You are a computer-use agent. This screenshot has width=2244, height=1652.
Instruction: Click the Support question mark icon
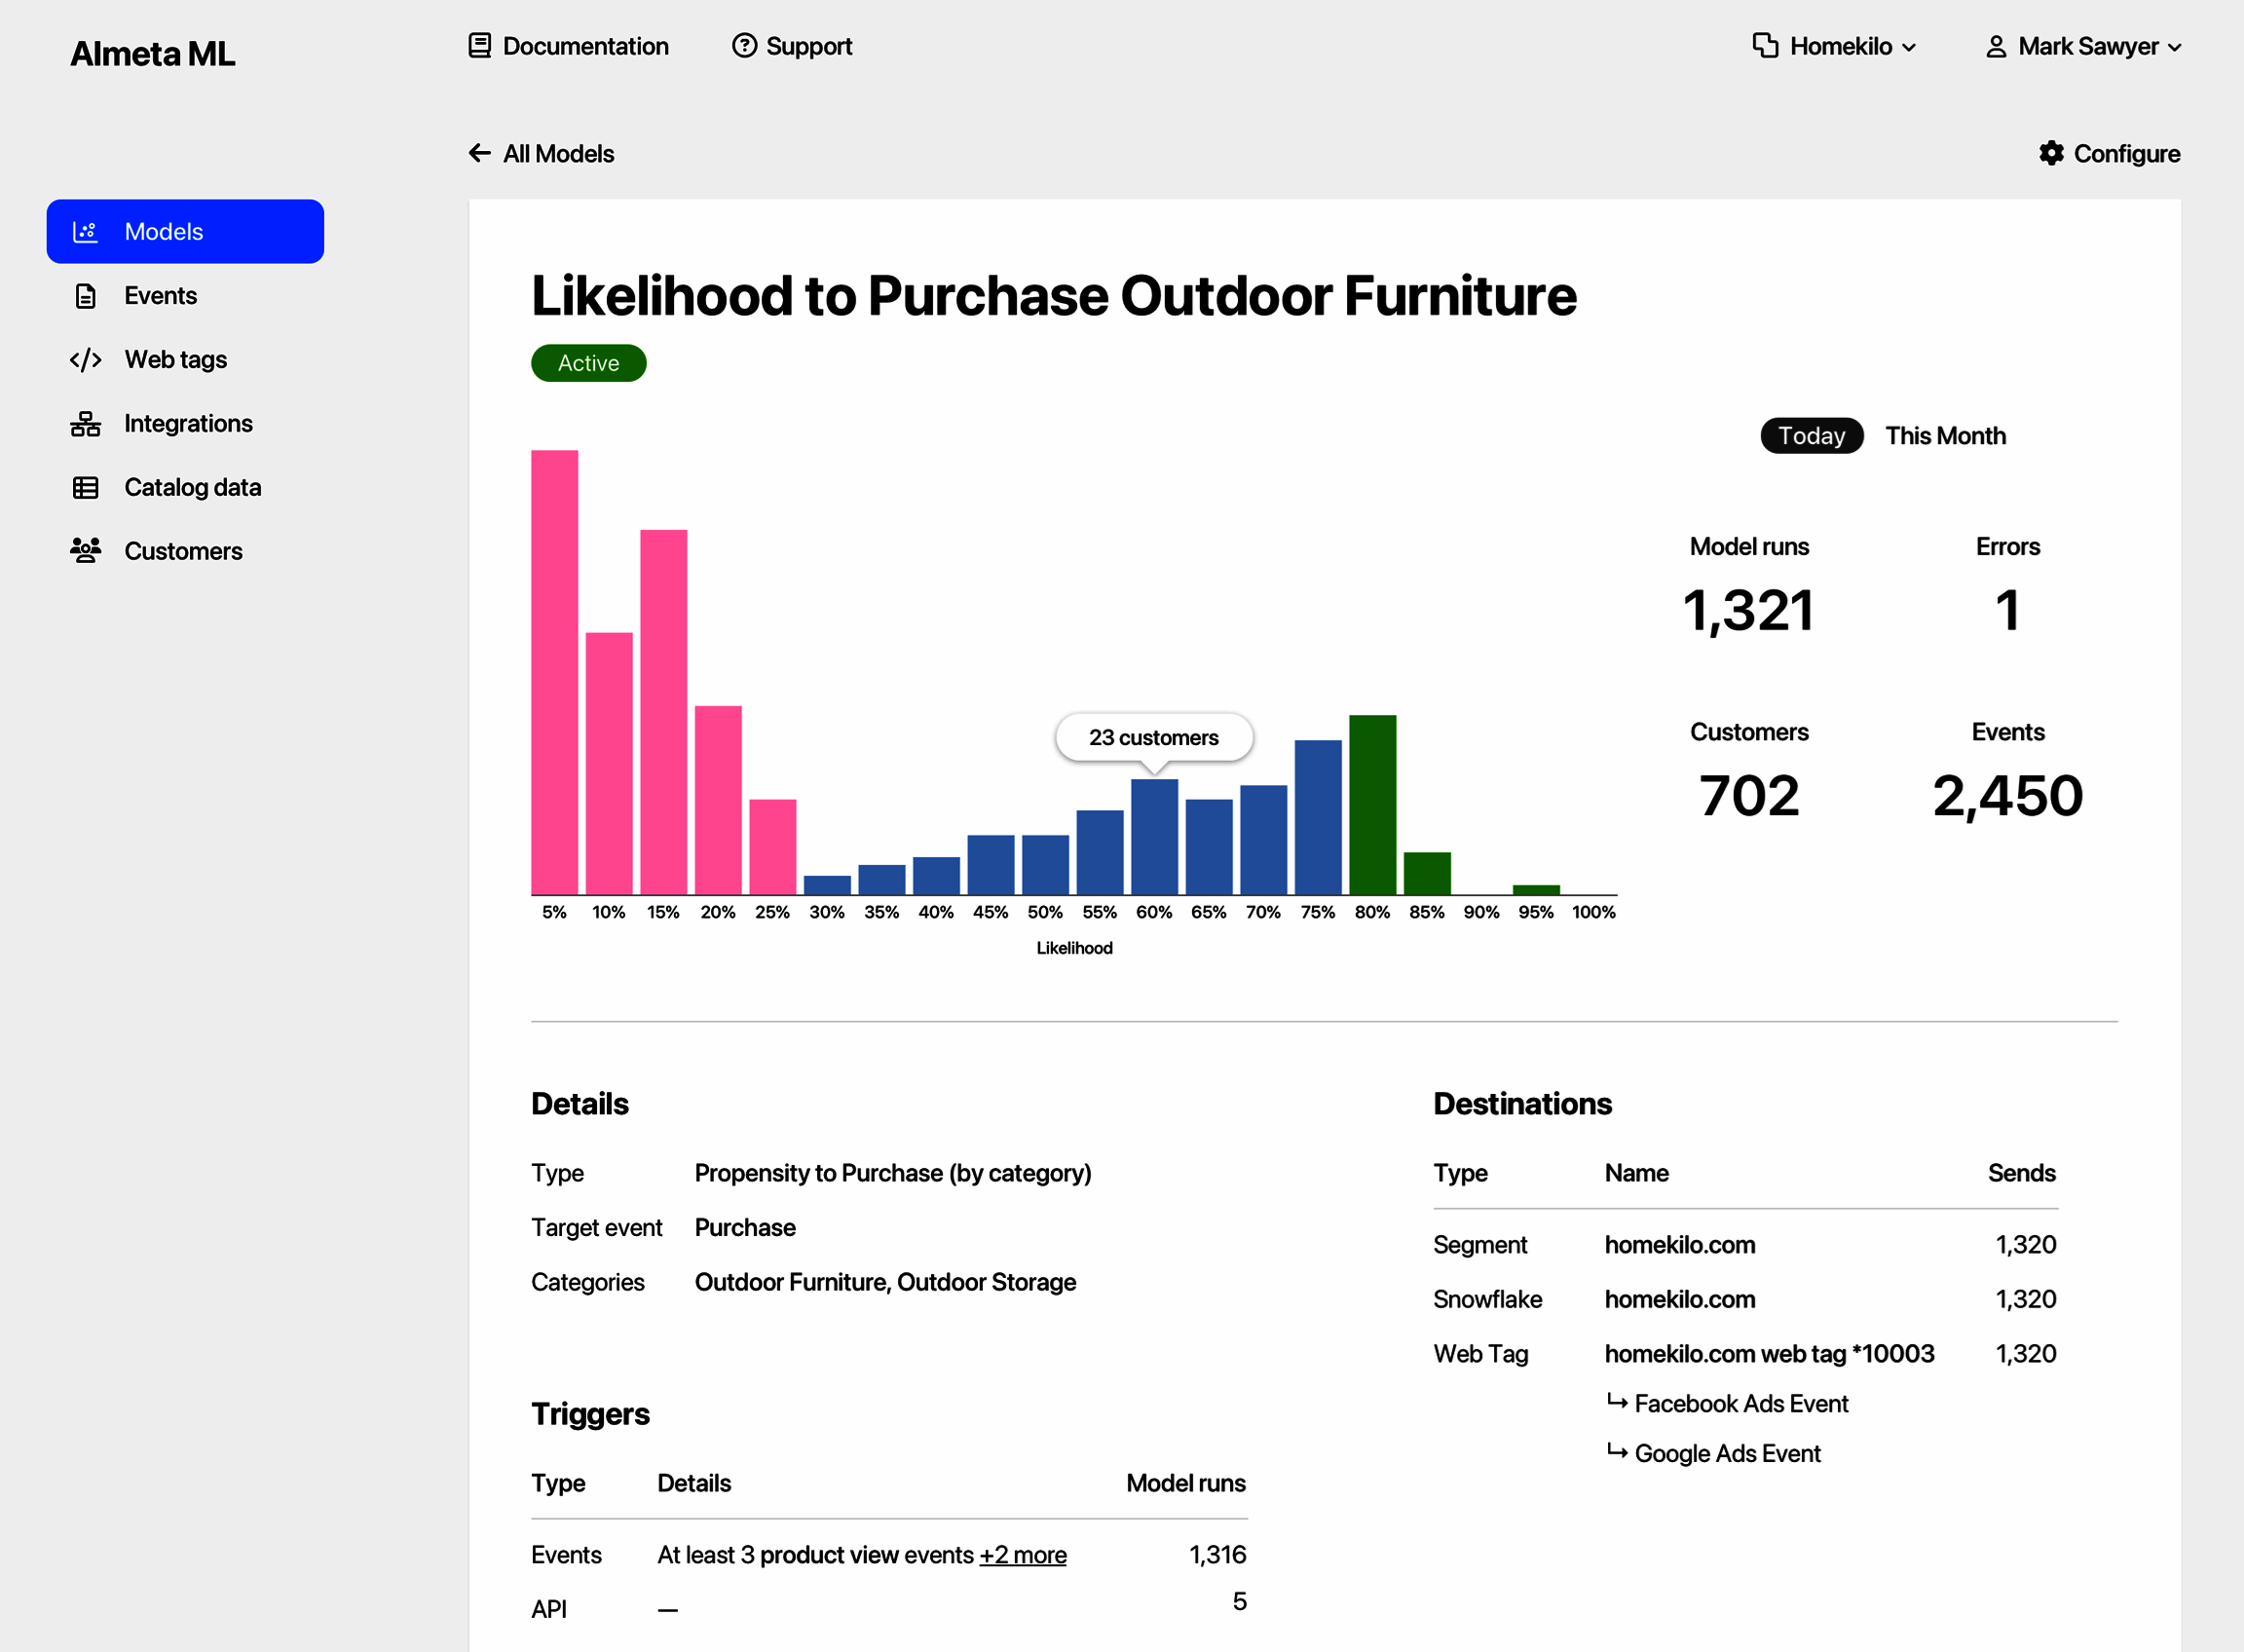[x=744, y=46]
